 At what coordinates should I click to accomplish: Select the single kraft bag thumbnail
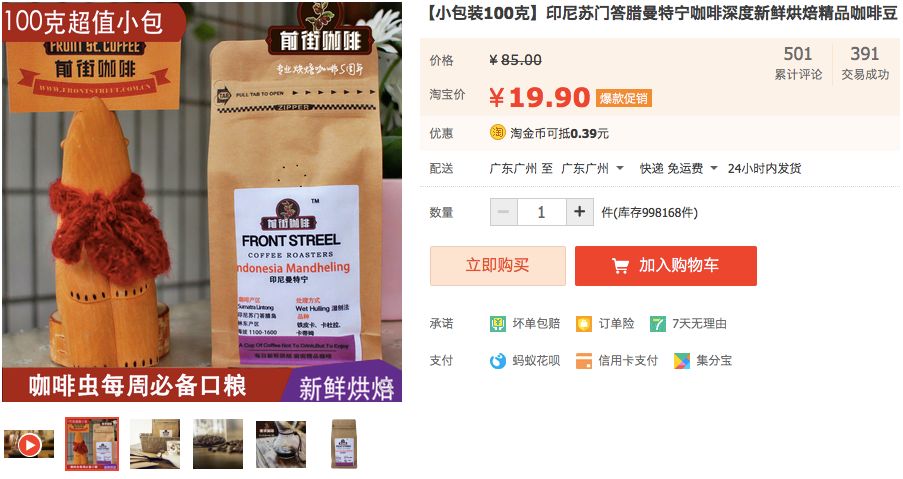click(344, 444)
